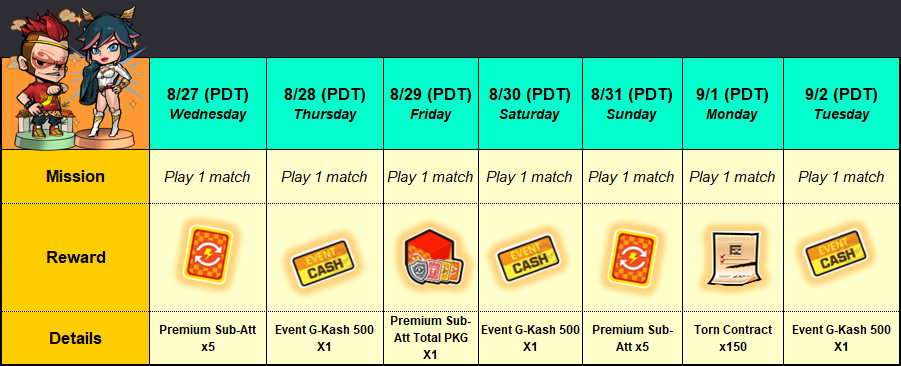Select the 8/29 (PDT) Friday header

430,104
